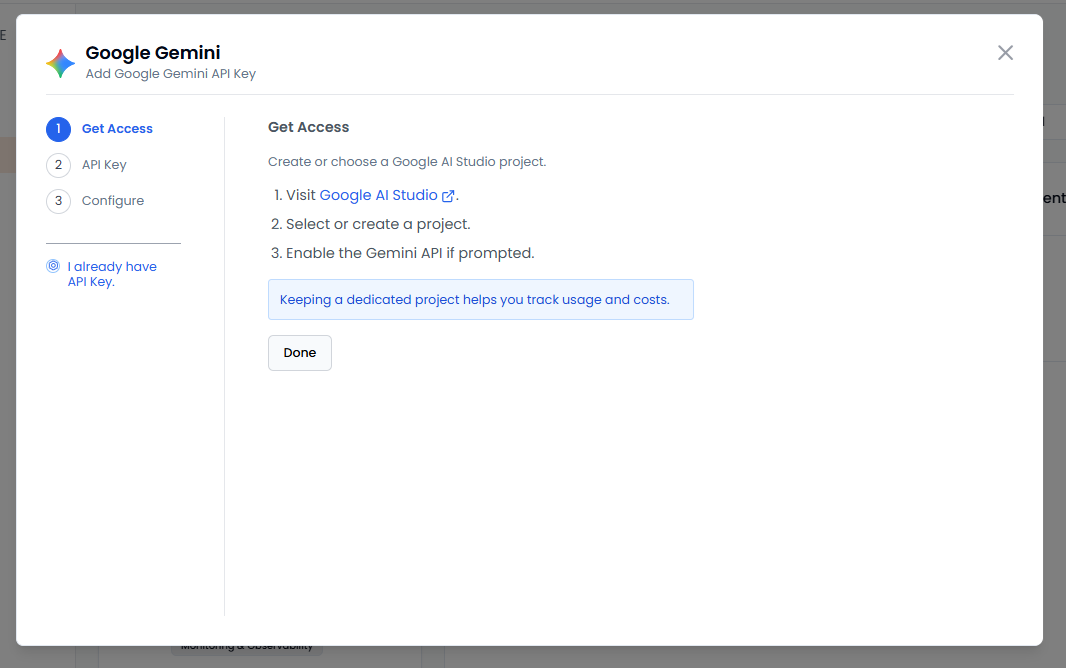Click the 'Select or create a project' instruction
The image size is (1066, 668).
378,224
